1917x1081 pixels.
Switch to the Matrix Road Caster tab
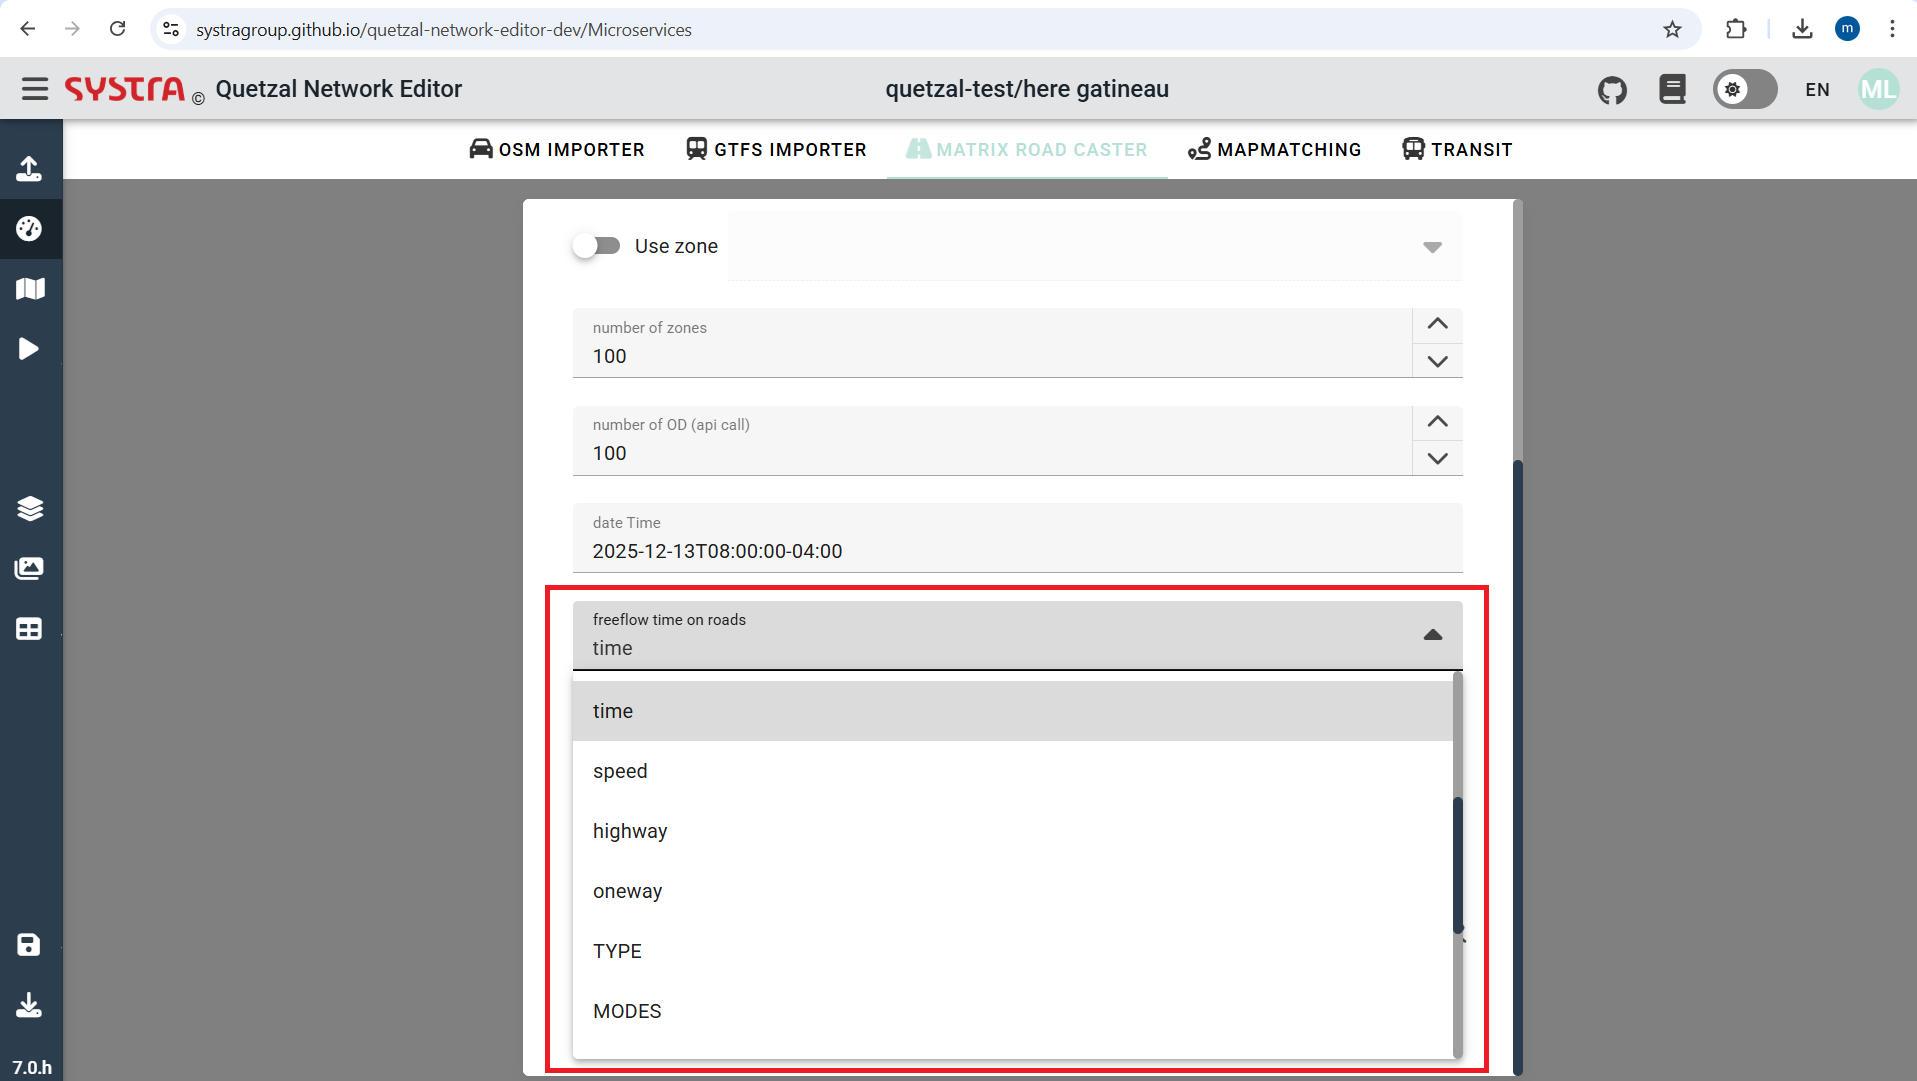coord(1027,150)
